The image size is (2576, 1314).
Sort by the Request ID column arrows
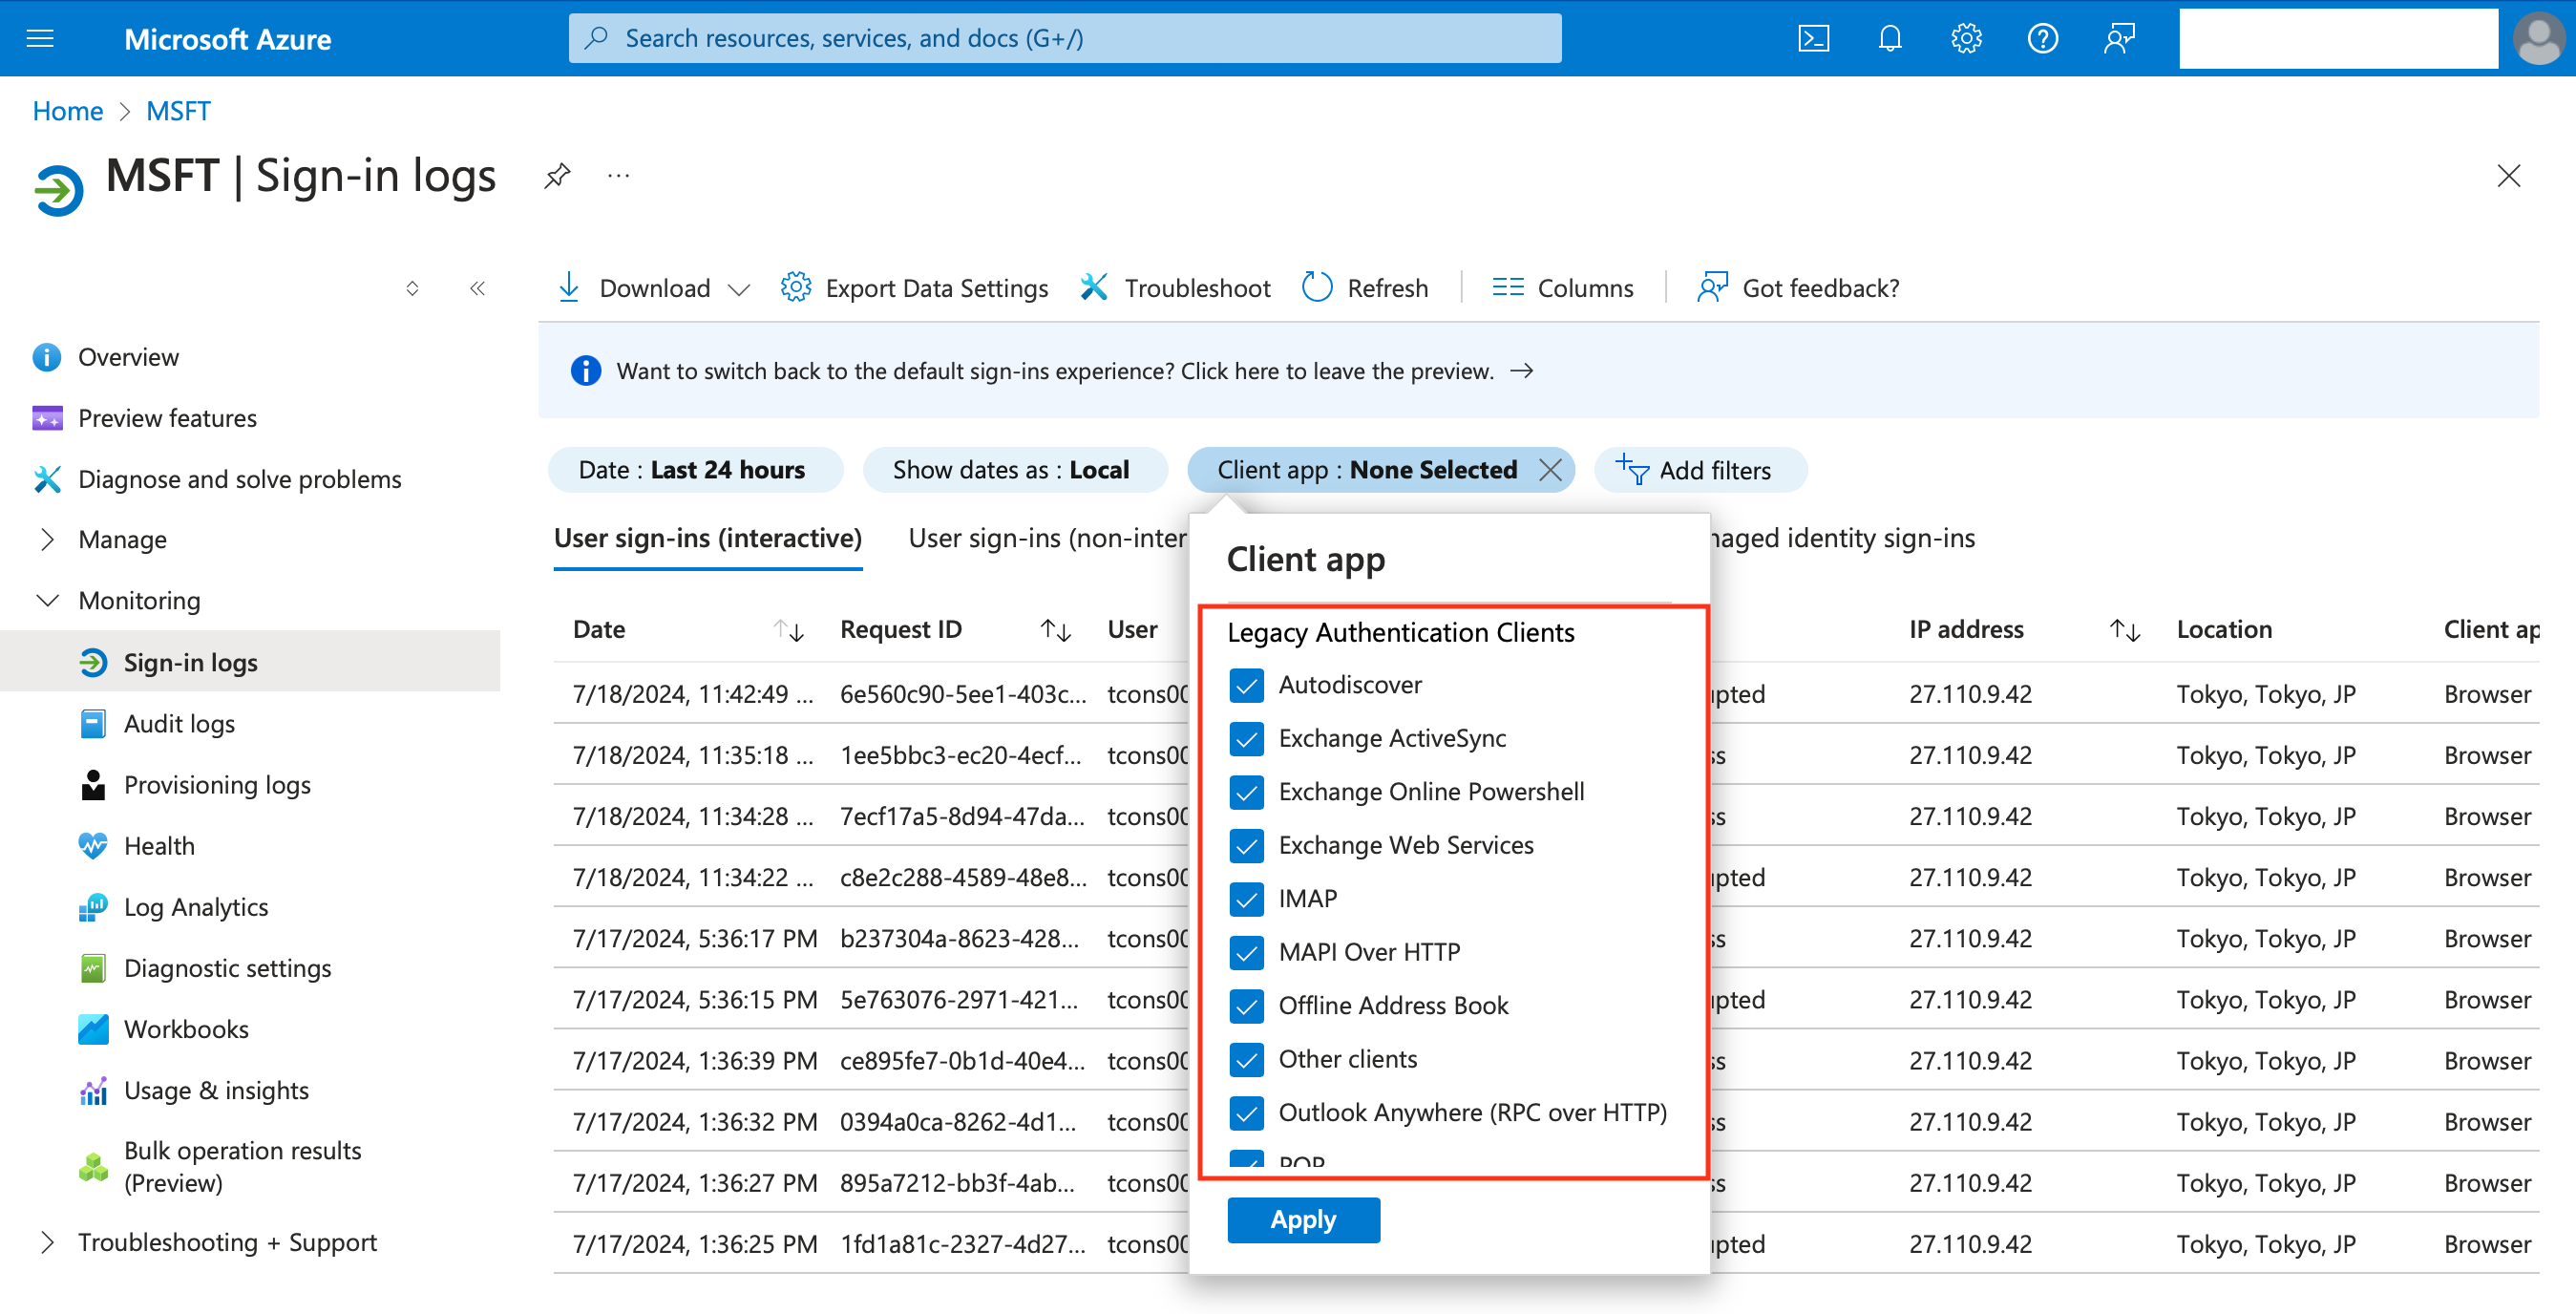(x=1056, y=630)
